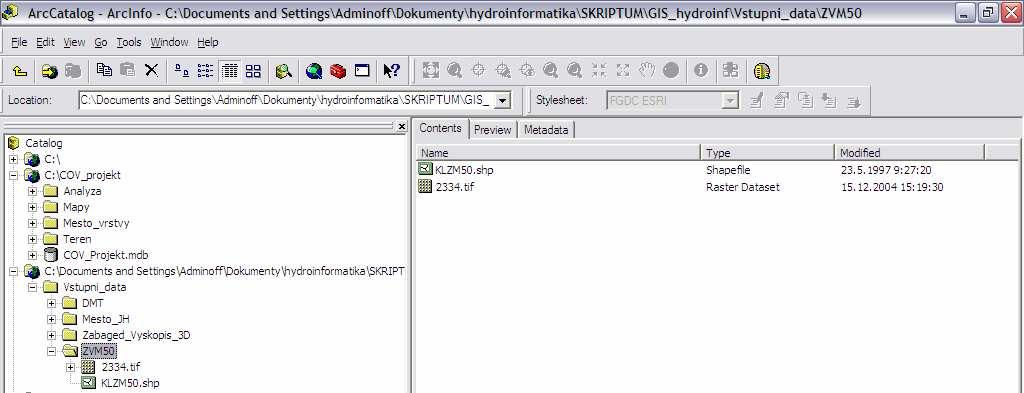Select the Pan hand tool
Screen dimensions: 1024x393
[647, 70]
